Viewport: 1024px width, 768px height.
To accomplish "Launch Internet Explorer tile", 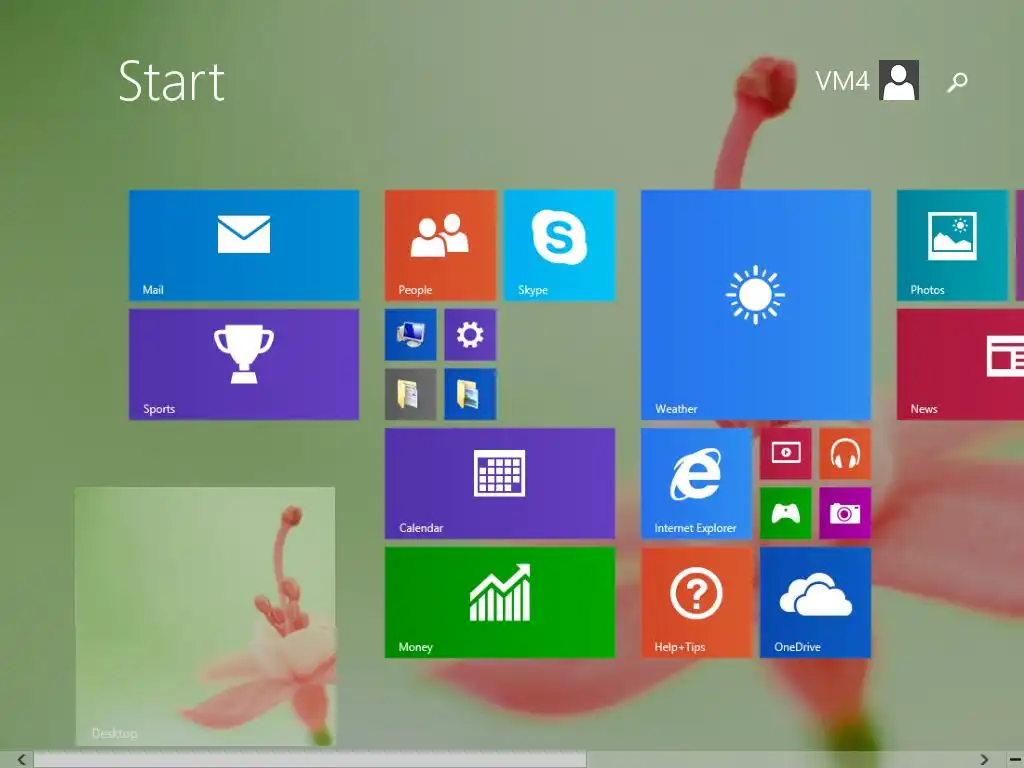I will (696, 483).
